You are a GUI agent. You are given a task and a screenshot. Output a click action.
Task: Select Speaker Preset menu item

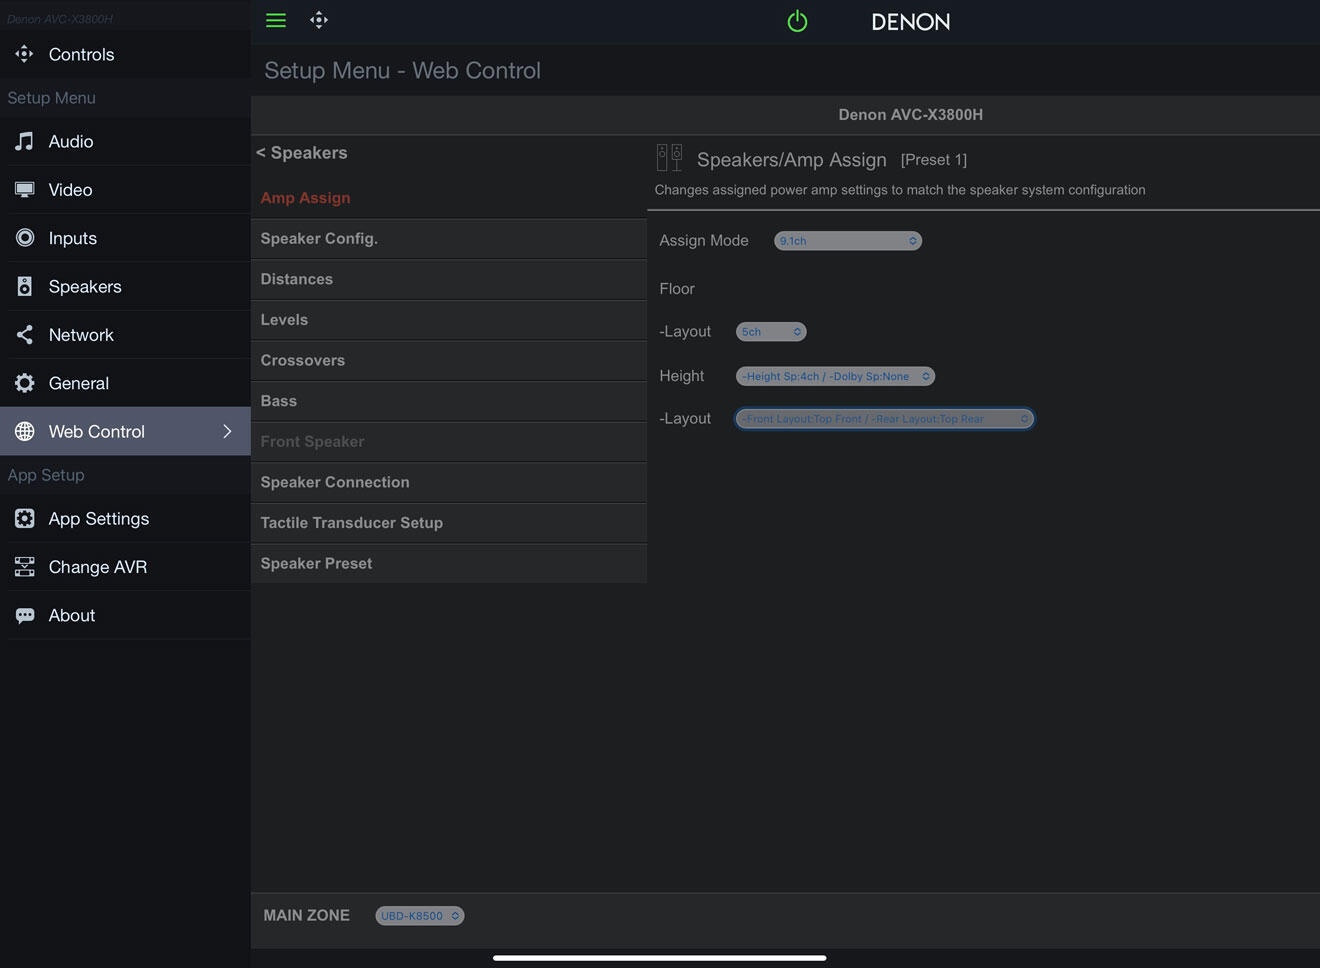tap(449, 564)
